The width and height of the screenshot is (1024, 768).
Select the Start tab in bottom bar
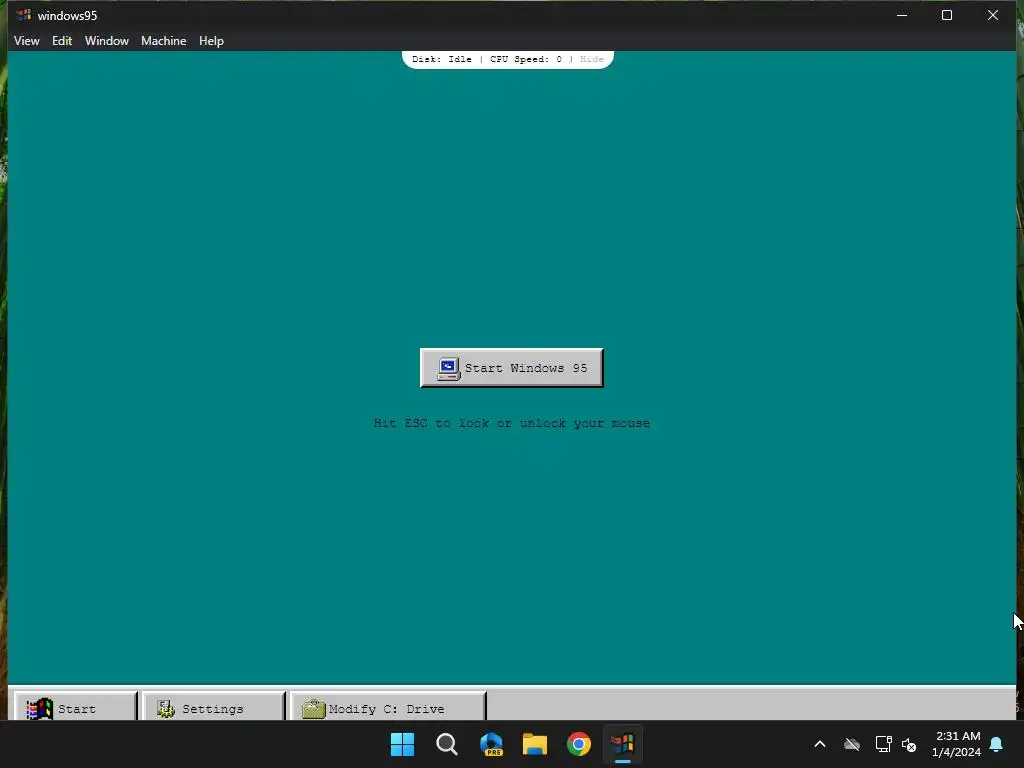[x=76, y=707]
